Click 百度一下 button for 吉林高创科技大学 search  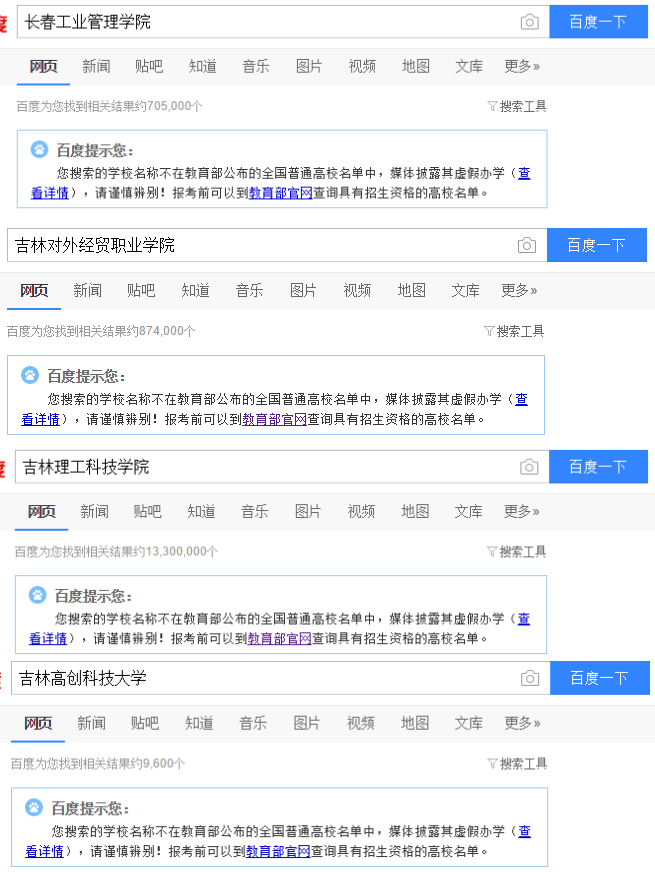tap(599, 678)
